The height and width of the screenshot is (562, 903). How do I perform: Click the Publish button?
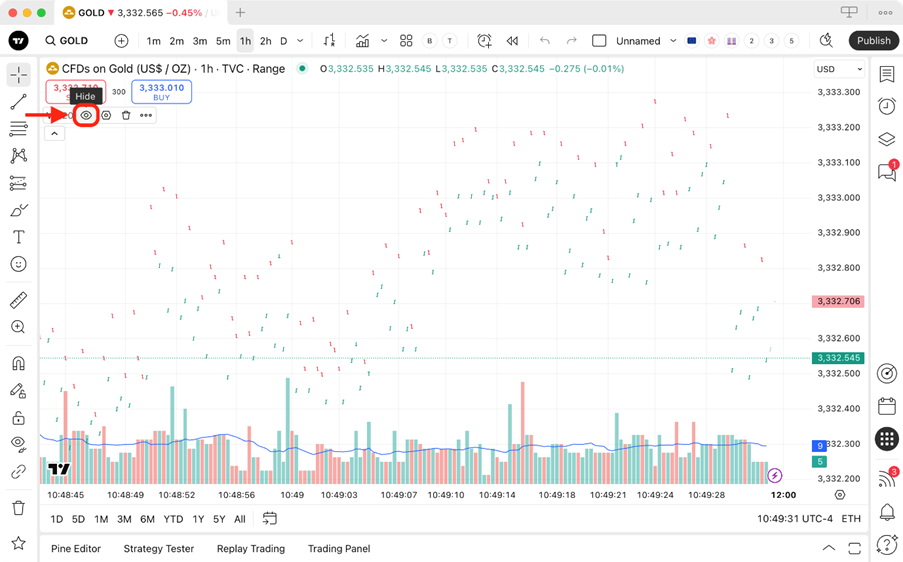click(x=874, y=41)
